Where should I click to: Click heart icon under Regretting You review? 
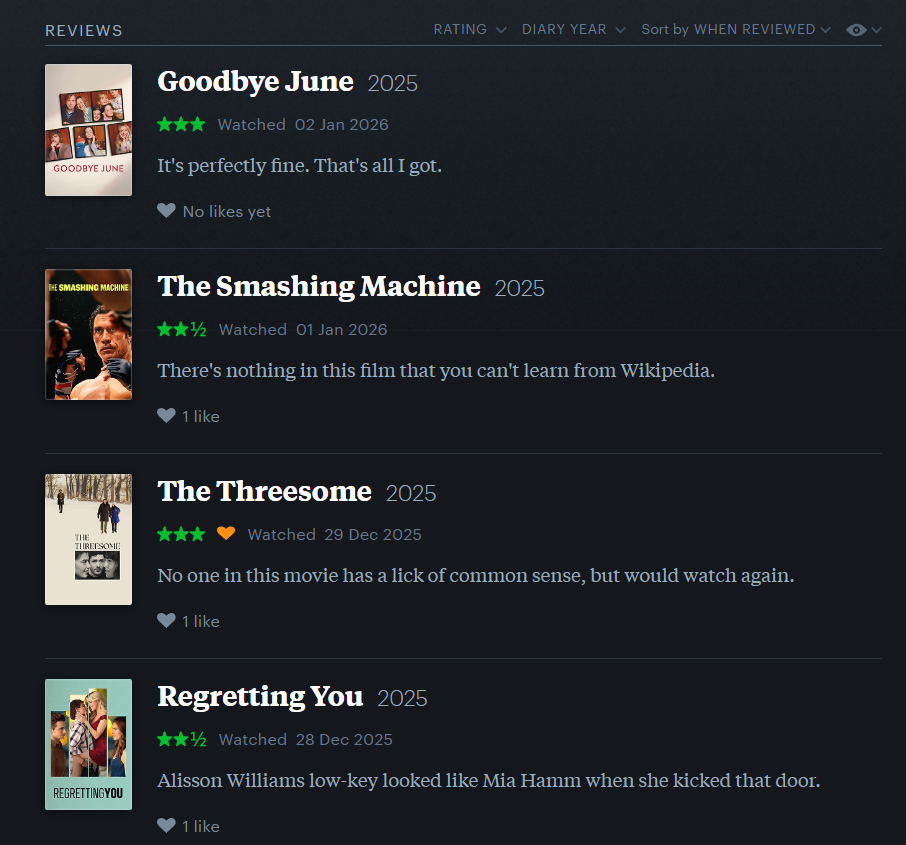[166, 826]
